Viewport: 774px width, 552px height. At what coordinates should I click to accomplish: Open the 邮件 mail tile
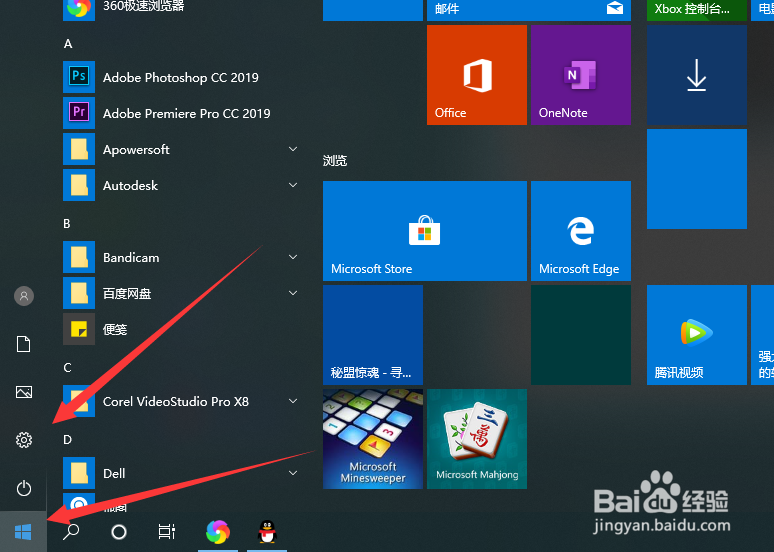(529, 10)
